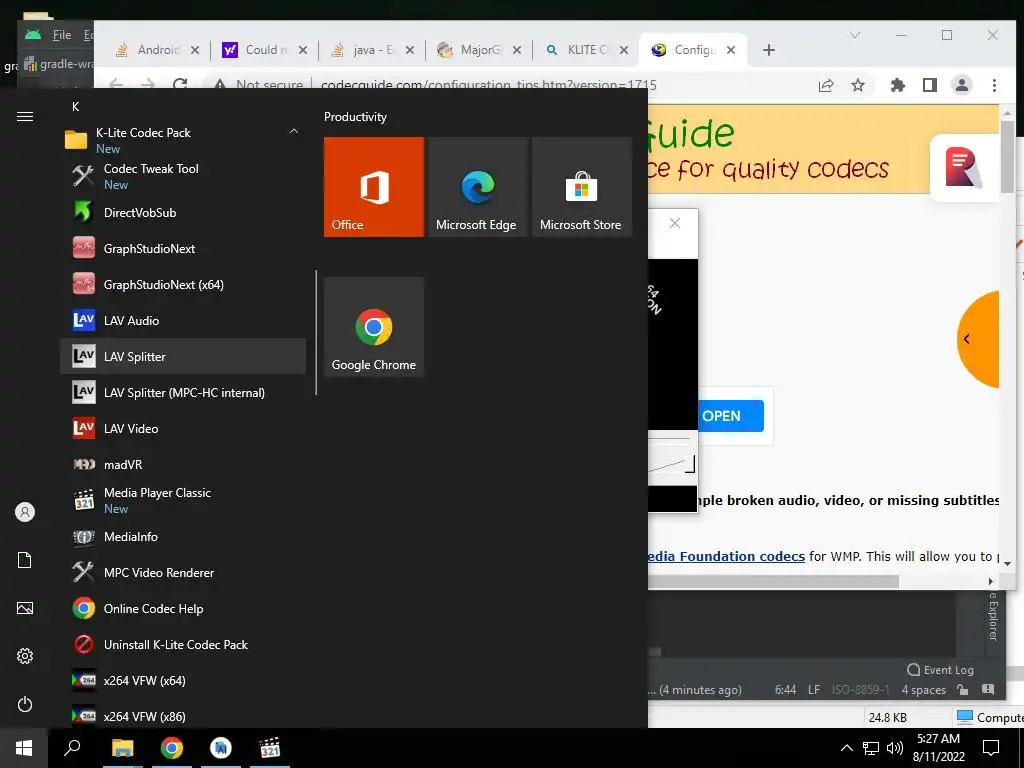Screen dimensions: 1024x768
Task: Open Settings gear in Start sidebar
Action: click(x=25, y=656)
